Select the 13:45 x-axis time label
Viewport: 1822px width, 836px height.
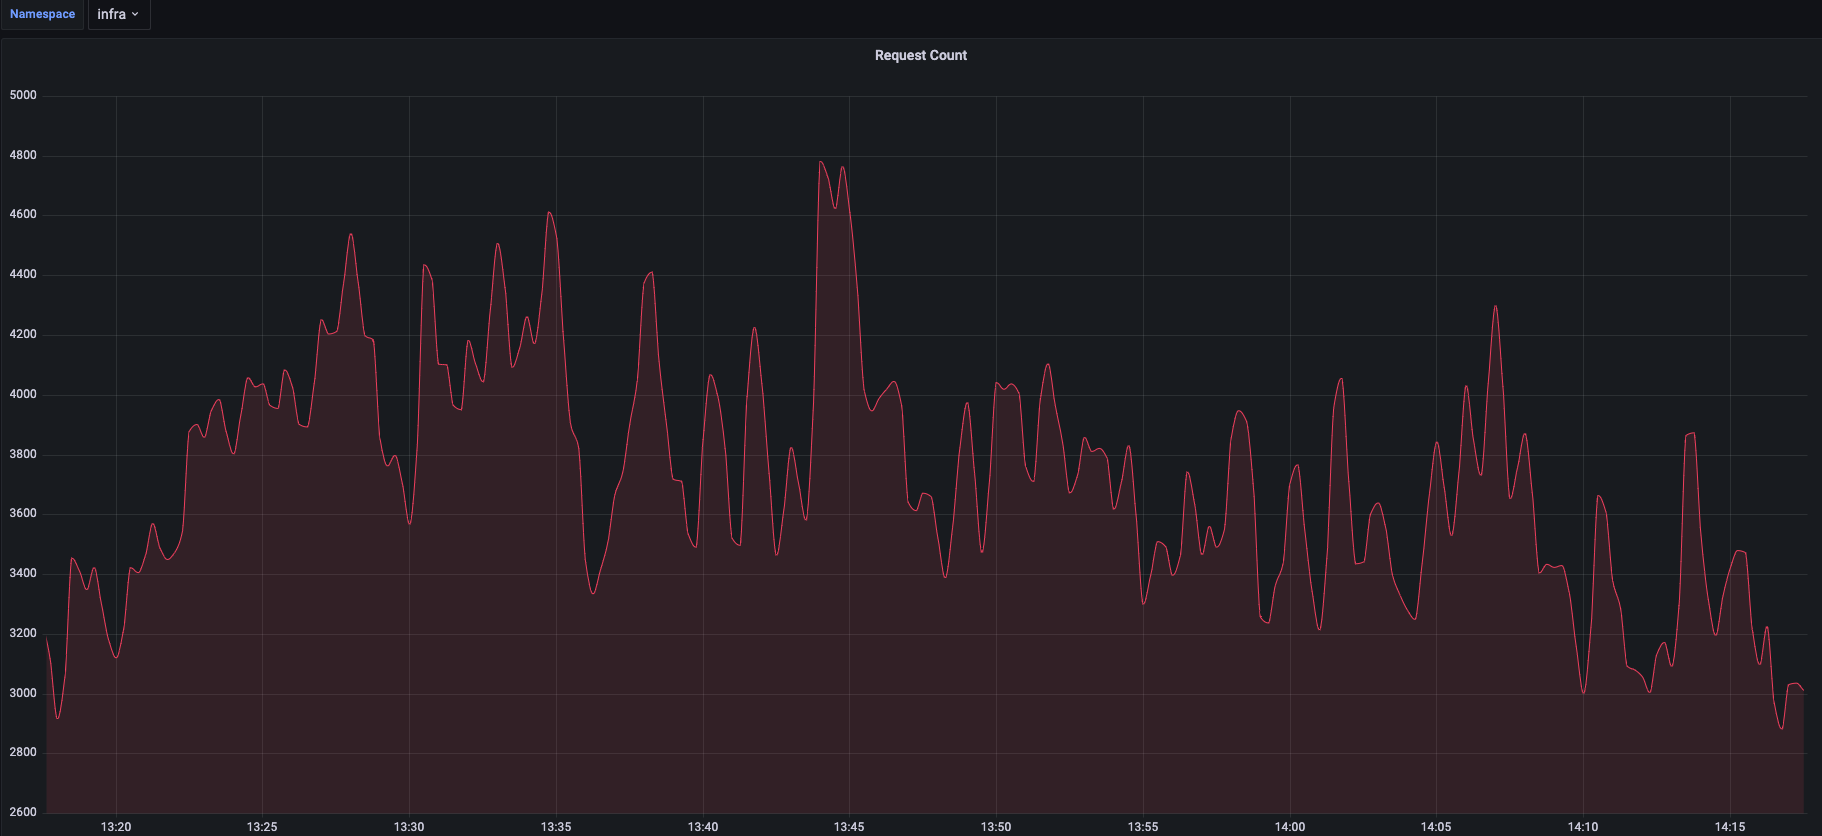[849, 827]
